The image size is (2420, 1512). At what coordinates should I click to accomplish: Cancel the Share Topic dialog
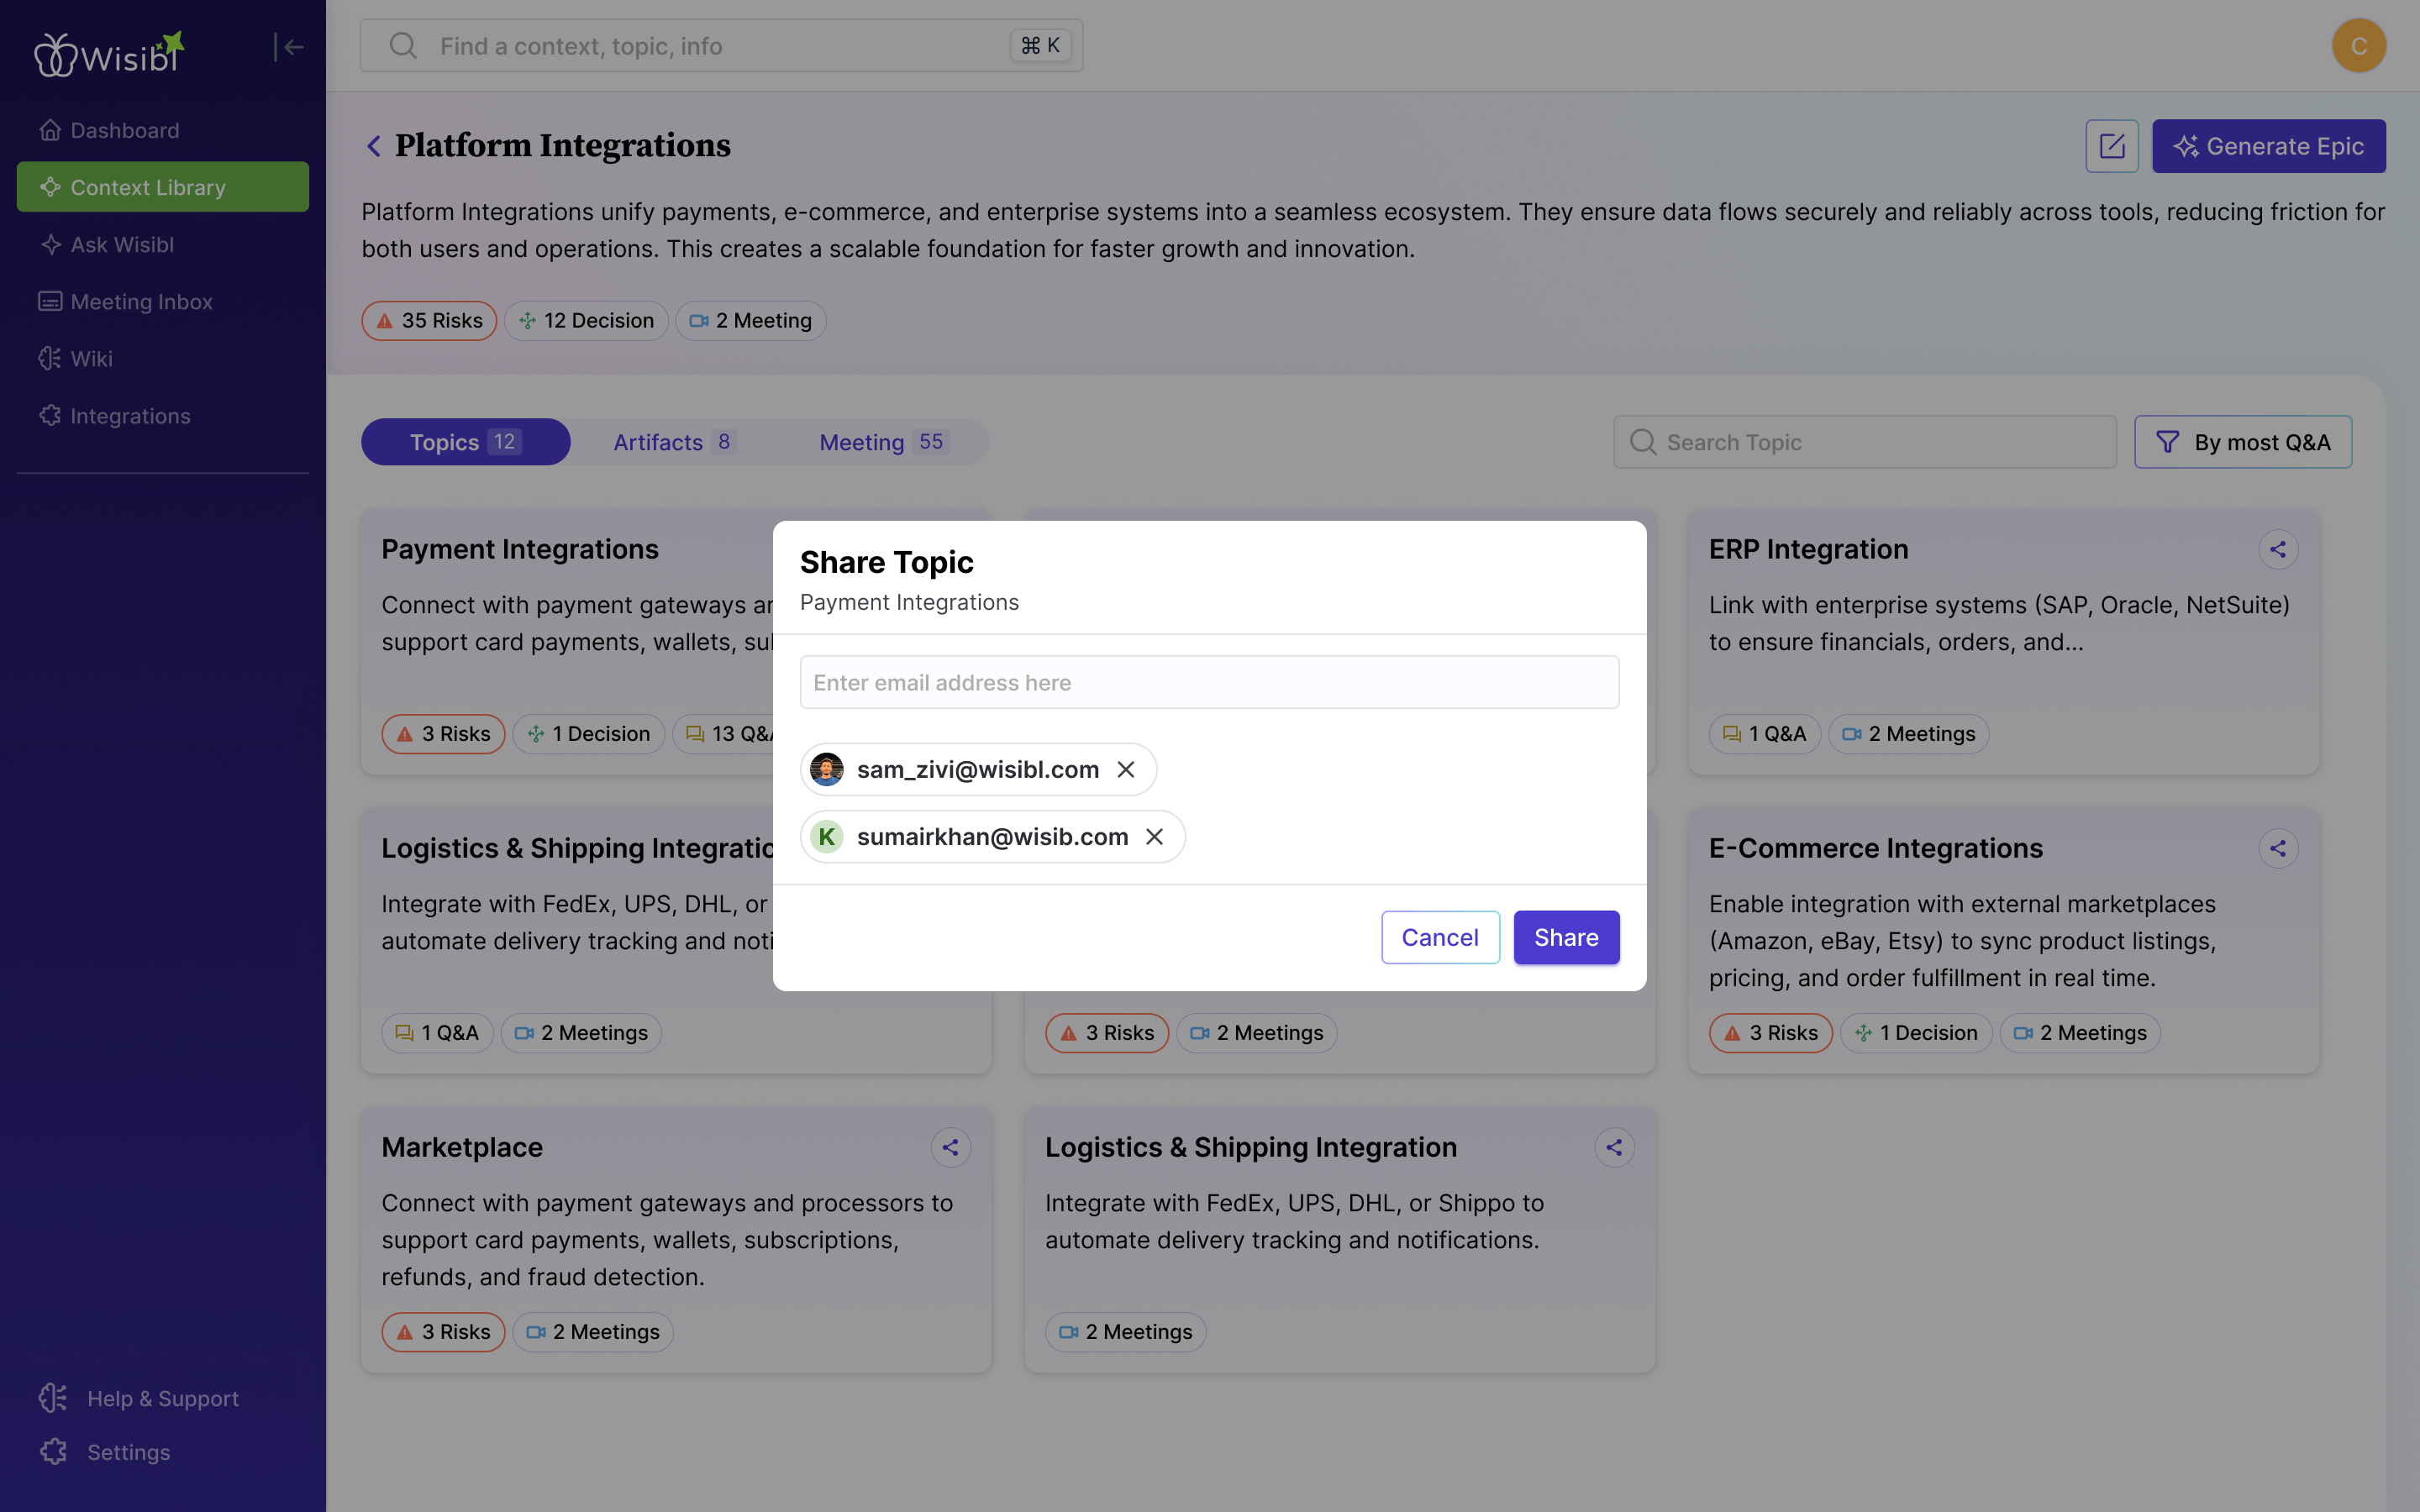[x=1439, y=937]
